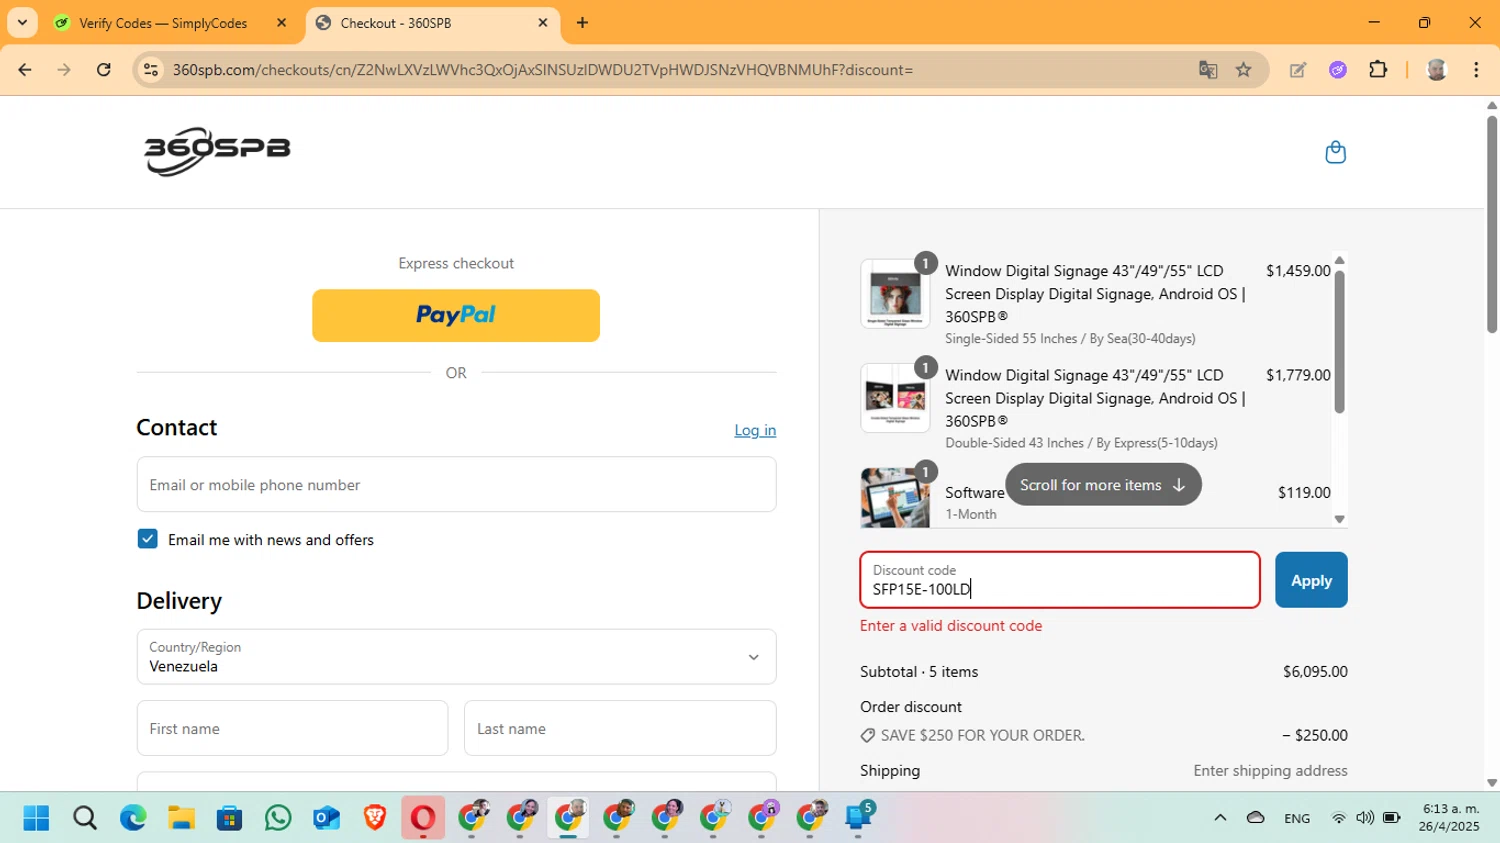Click the ENG language indicator
This screenshot has width=1500, height=843.
(1297, 818)
